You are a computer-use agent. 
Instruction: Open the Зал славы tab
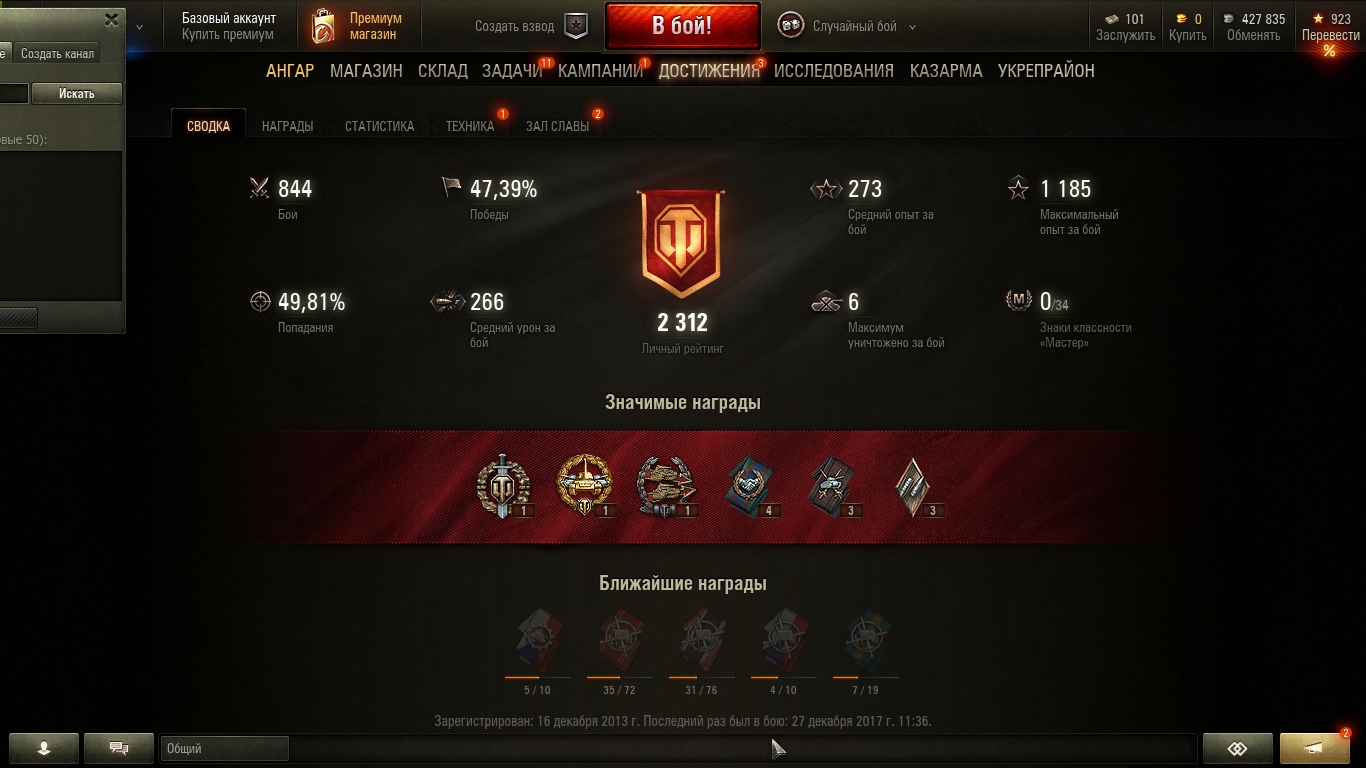click(x=557, y=126)
